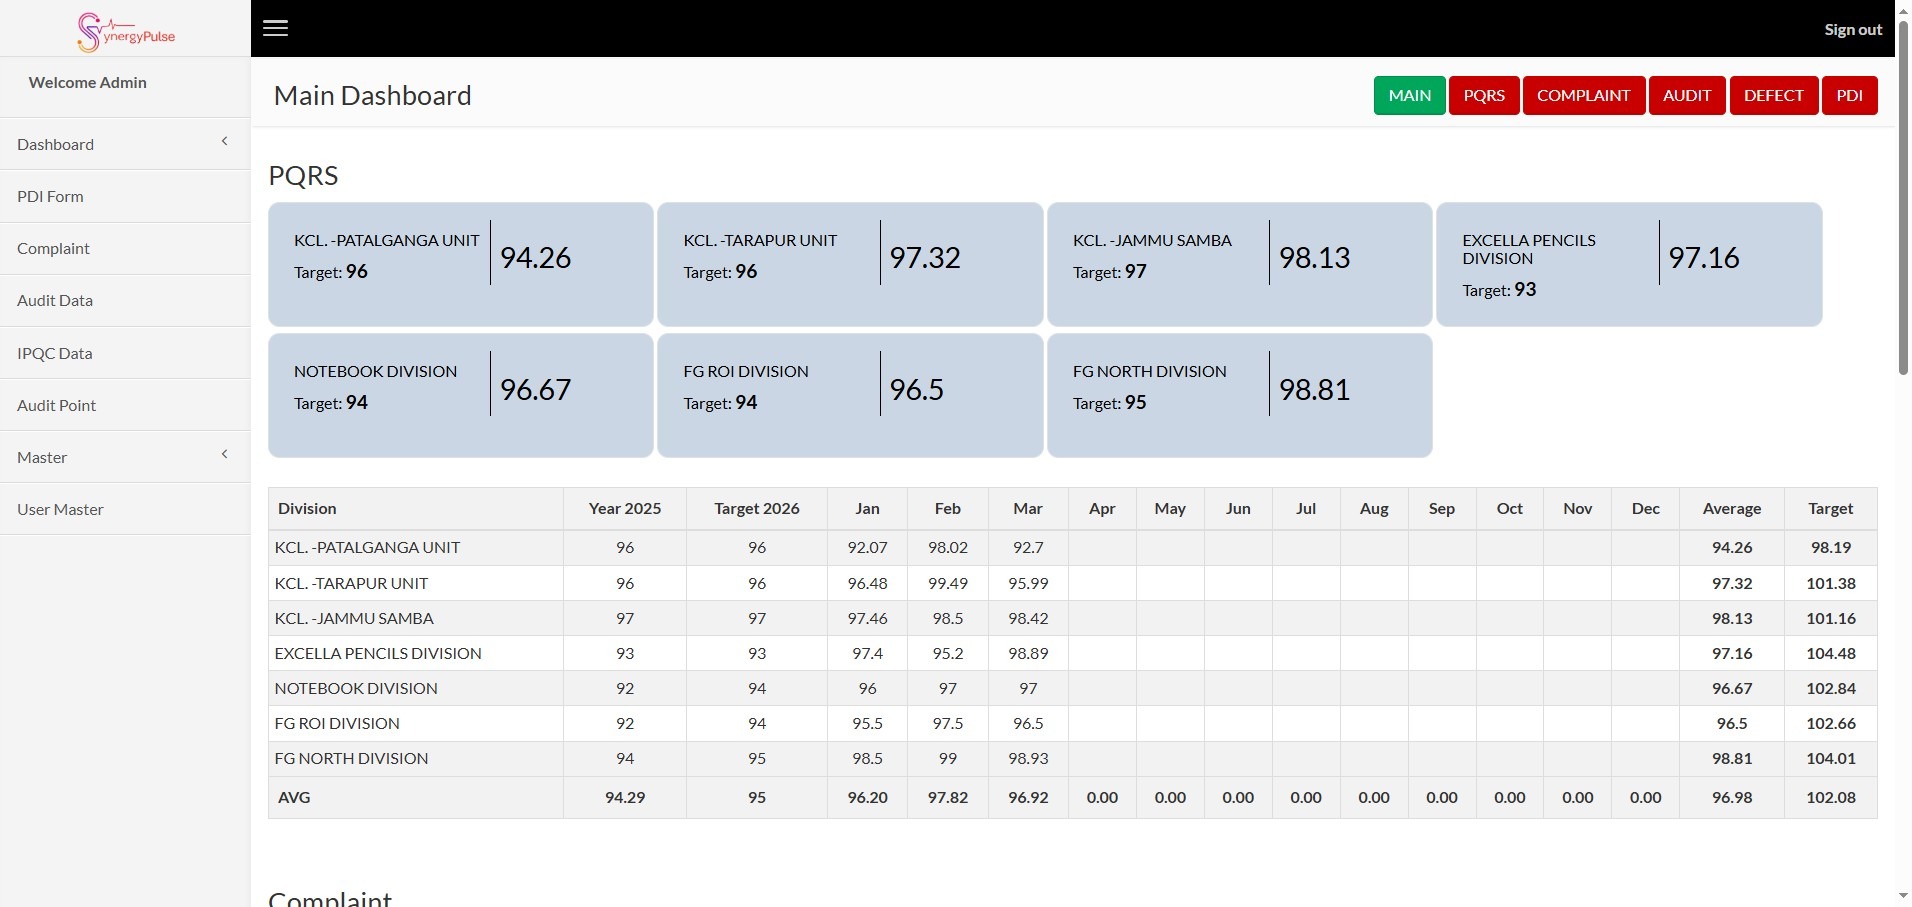Screen dimensions: 1912x907
Task: Click the AVG row label
Action: tap(294, 797)
